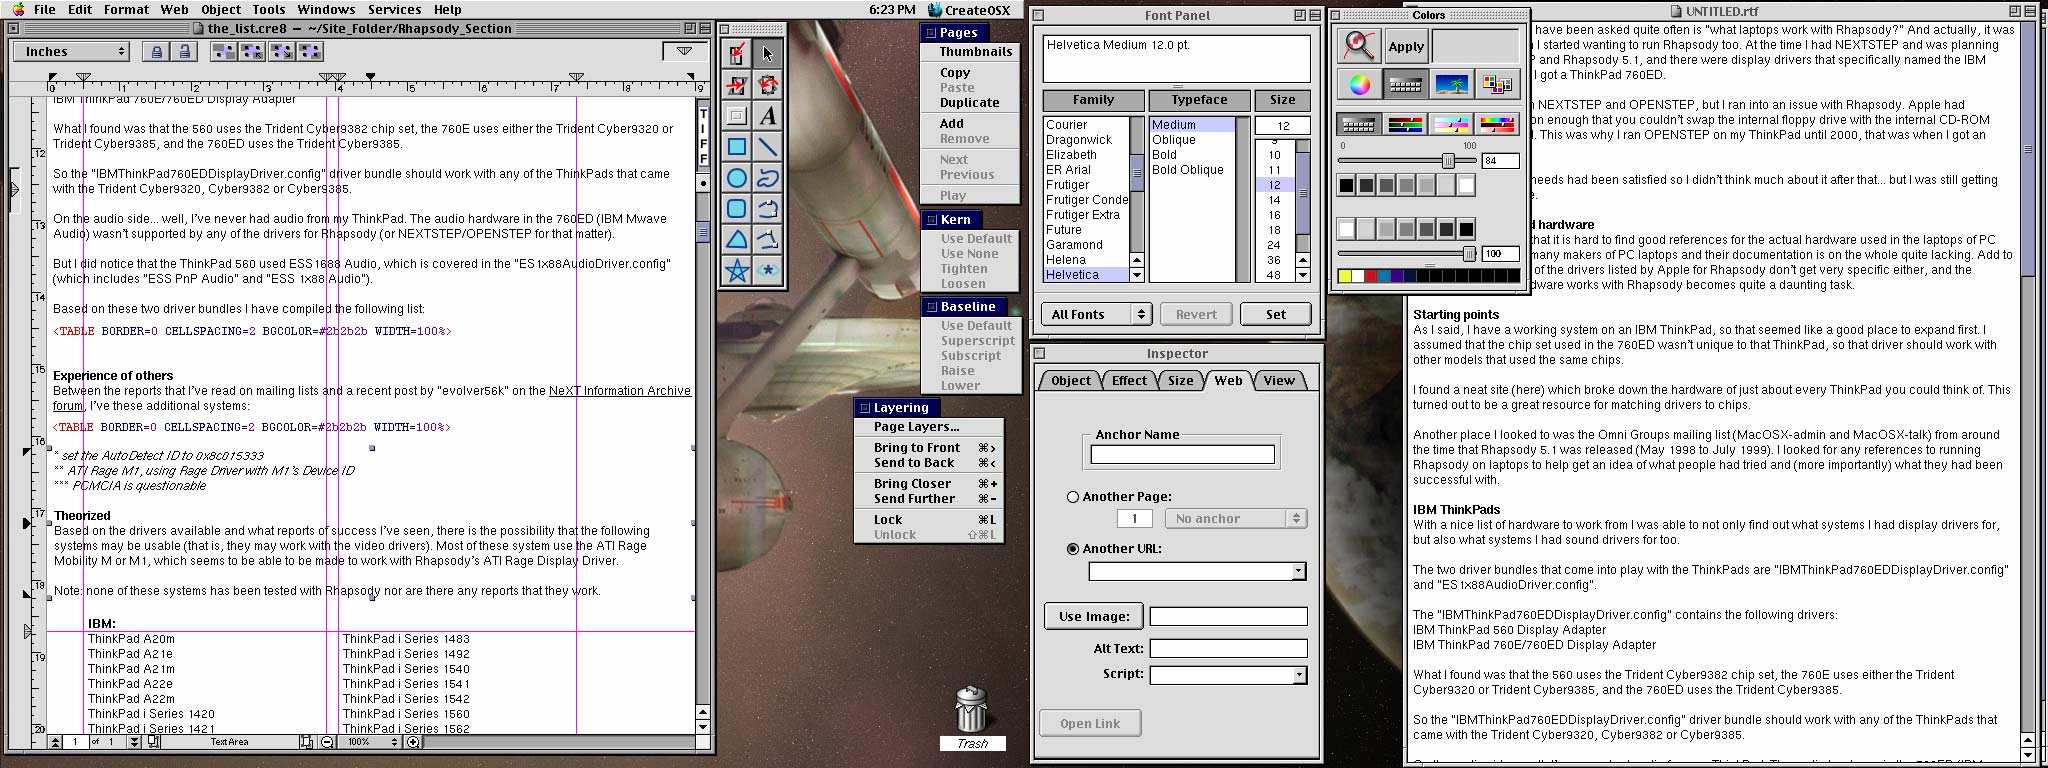Open the Services menu in the menu bar
Viewport: 2048px width, 768px height.
tap(394, 9)
